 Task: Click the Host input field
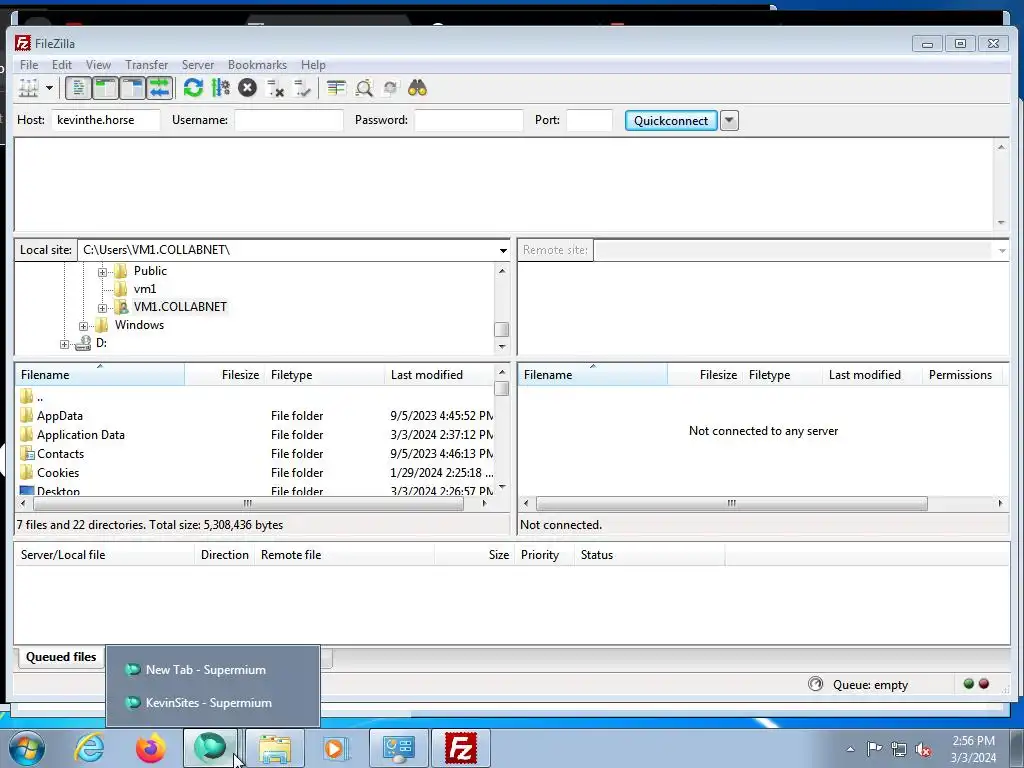coord(105,120)
